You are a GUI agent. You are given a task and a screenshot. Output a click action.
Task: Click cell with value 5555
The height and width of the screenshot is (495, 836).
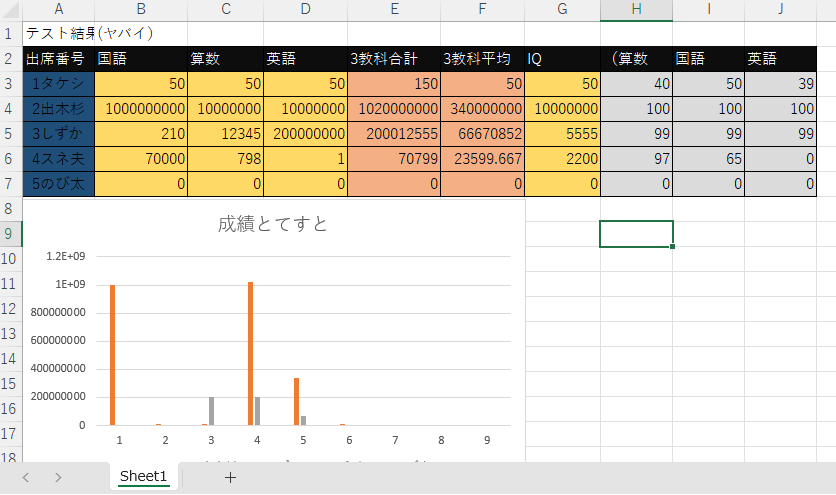pyautogui.click(x=562, y=134)
